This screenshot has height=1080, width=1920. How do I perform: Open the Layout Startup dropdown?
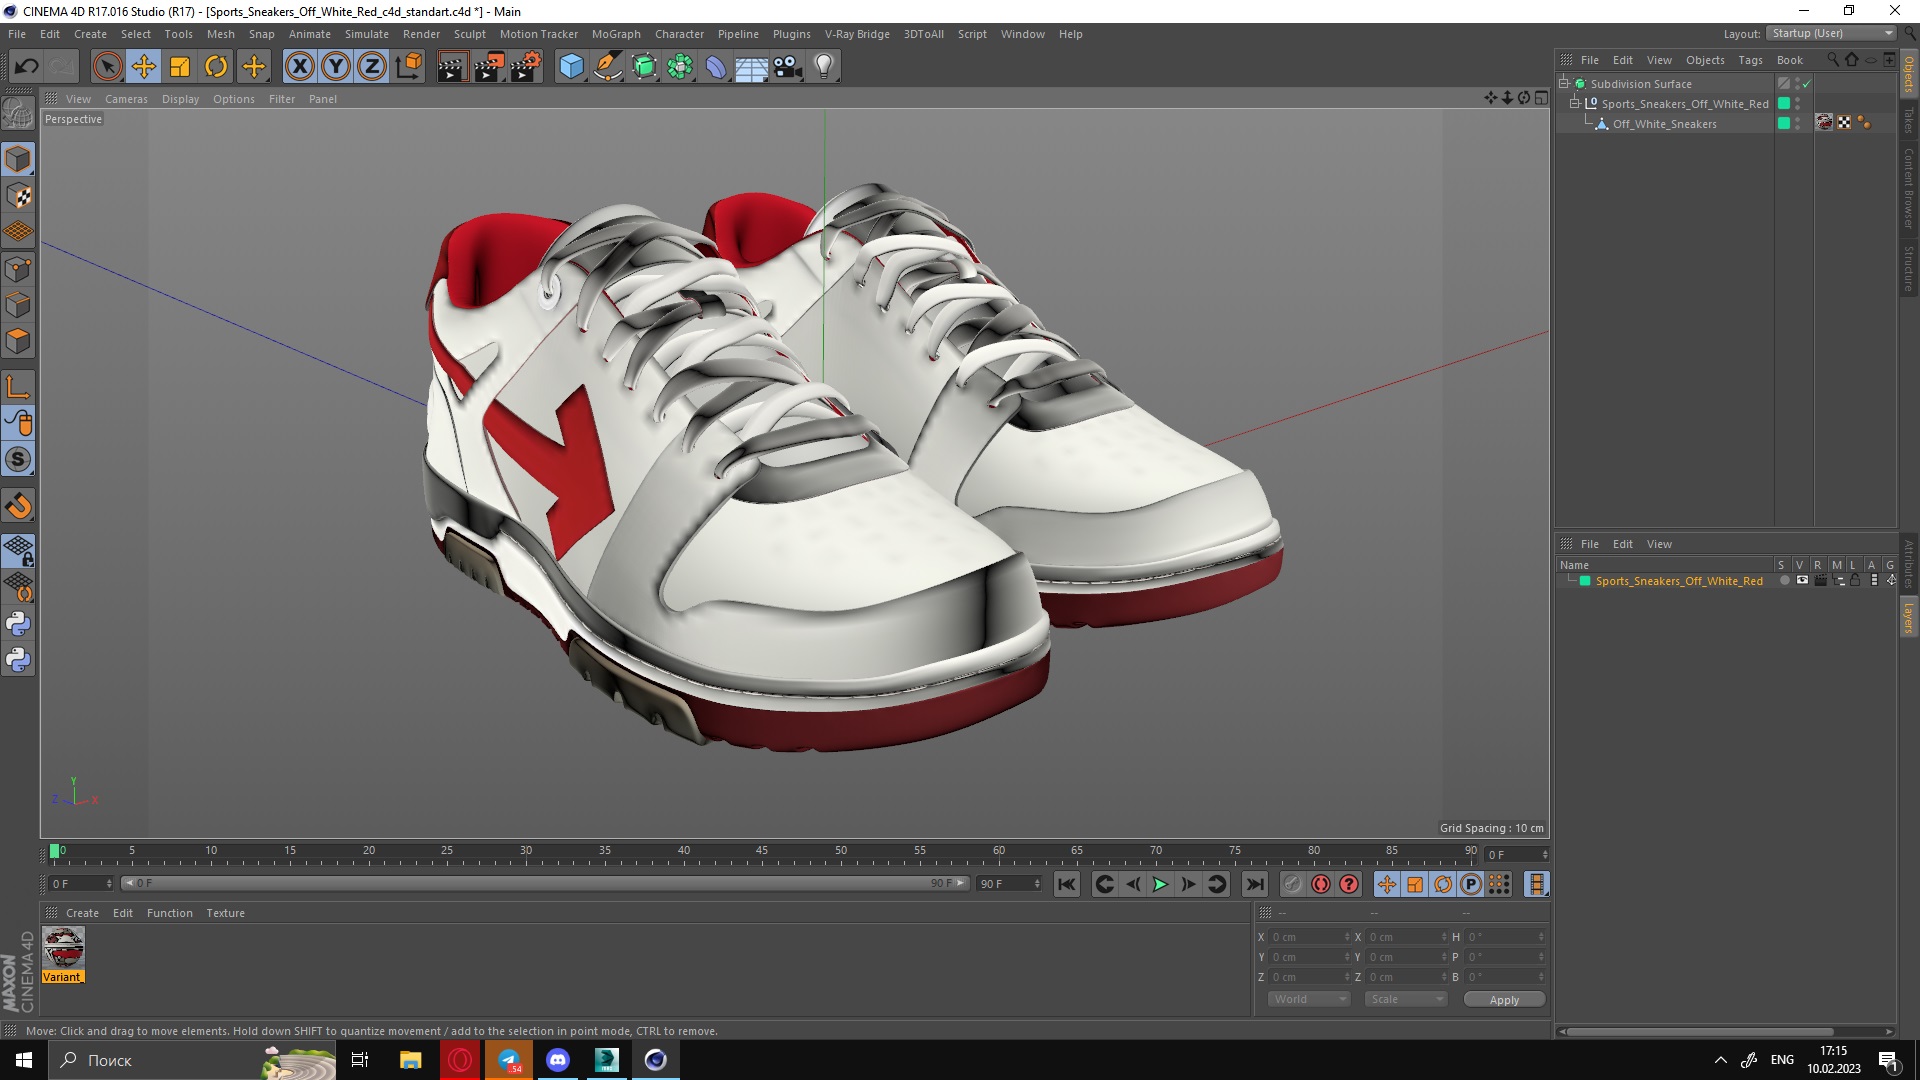click(1832, 34)
